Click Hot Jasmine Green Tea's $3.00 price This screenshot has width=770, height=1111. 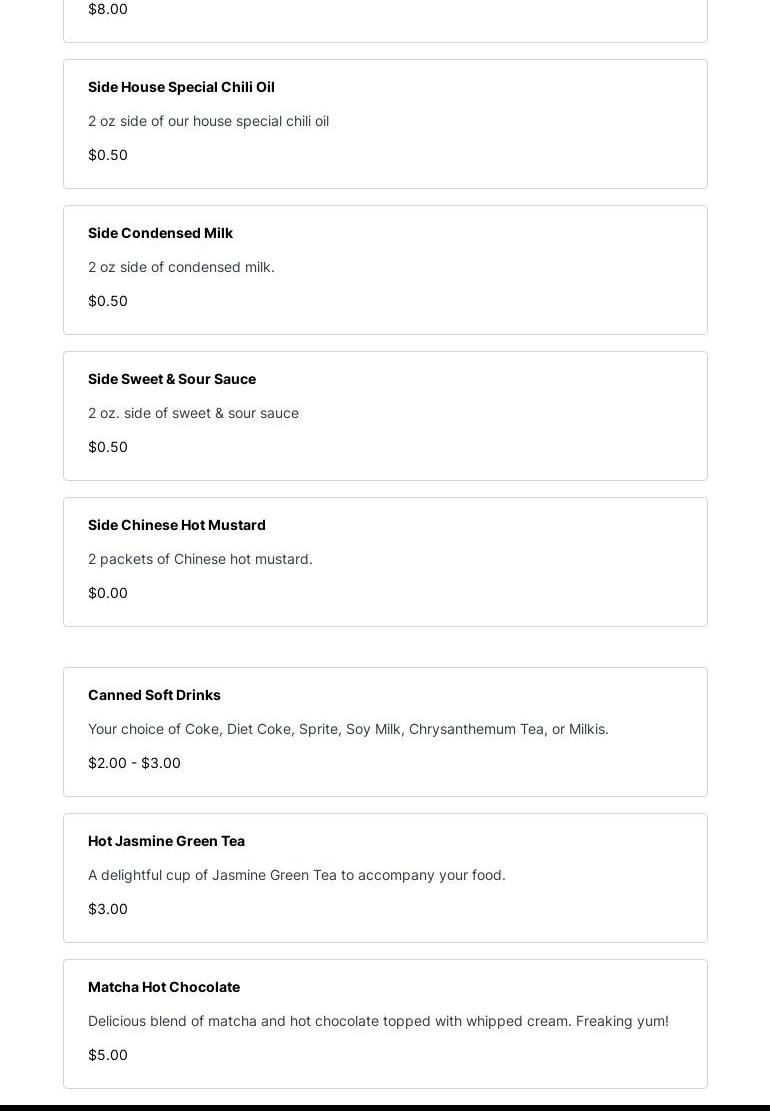pyautogui.click(x=108, y=909)
